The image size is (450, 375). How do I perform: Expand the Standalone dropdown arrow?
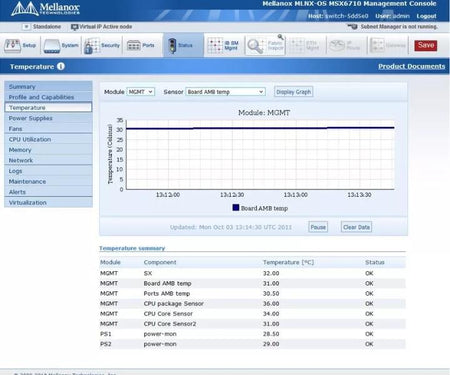[x=26, y=27]
